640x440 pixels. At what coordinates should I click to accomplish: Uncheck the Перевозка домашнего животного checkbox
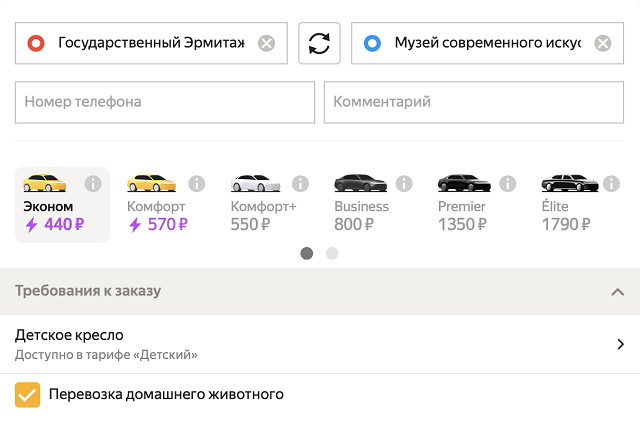(x=27, y=395)
